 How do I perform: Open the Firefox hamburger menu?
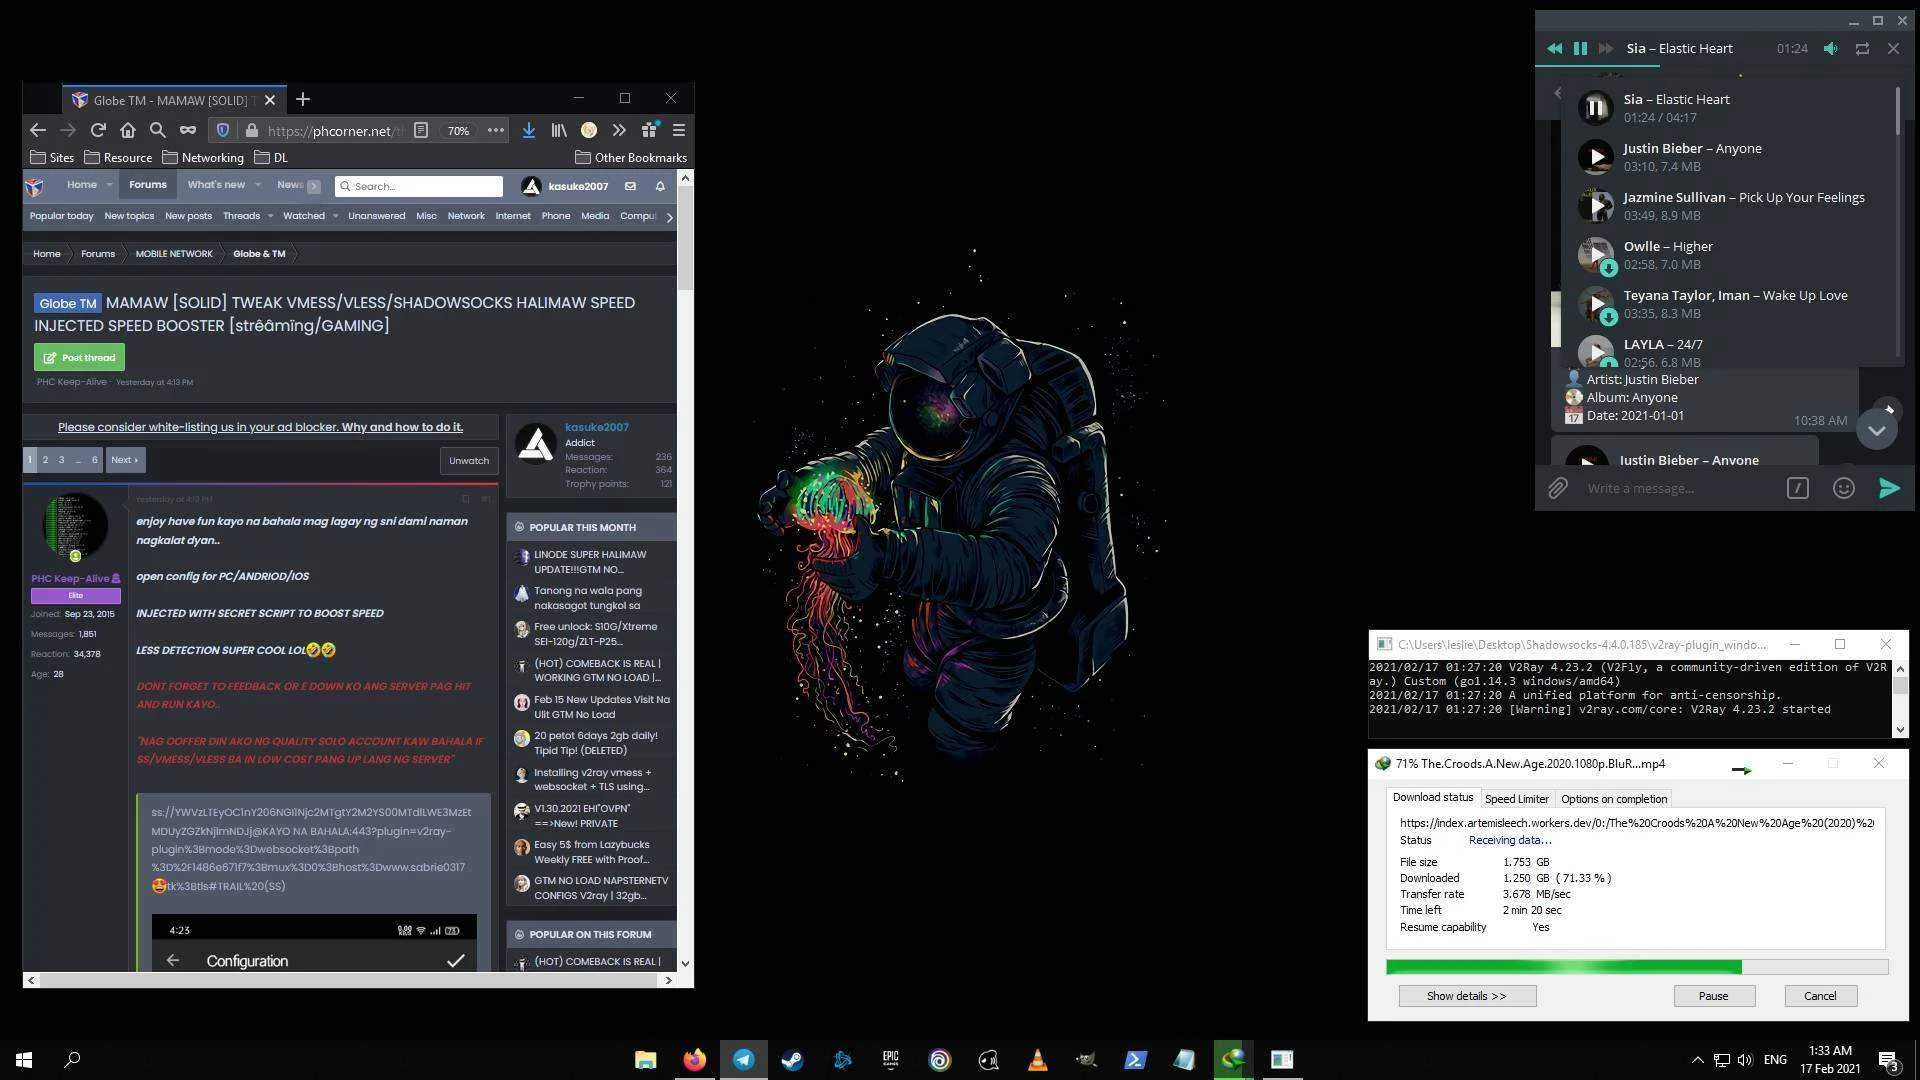678,130
